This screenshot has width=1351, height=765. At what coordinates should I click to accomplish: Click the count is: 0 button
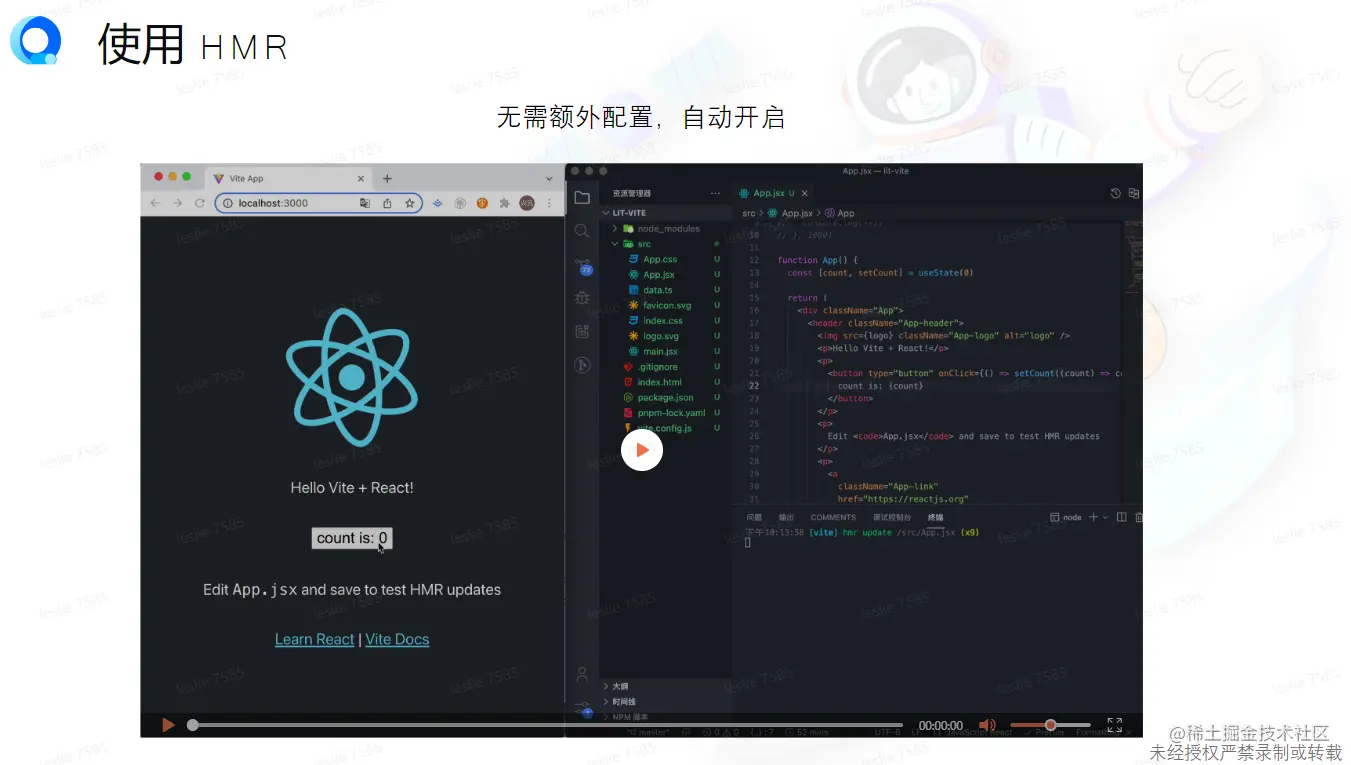[352, 538]
